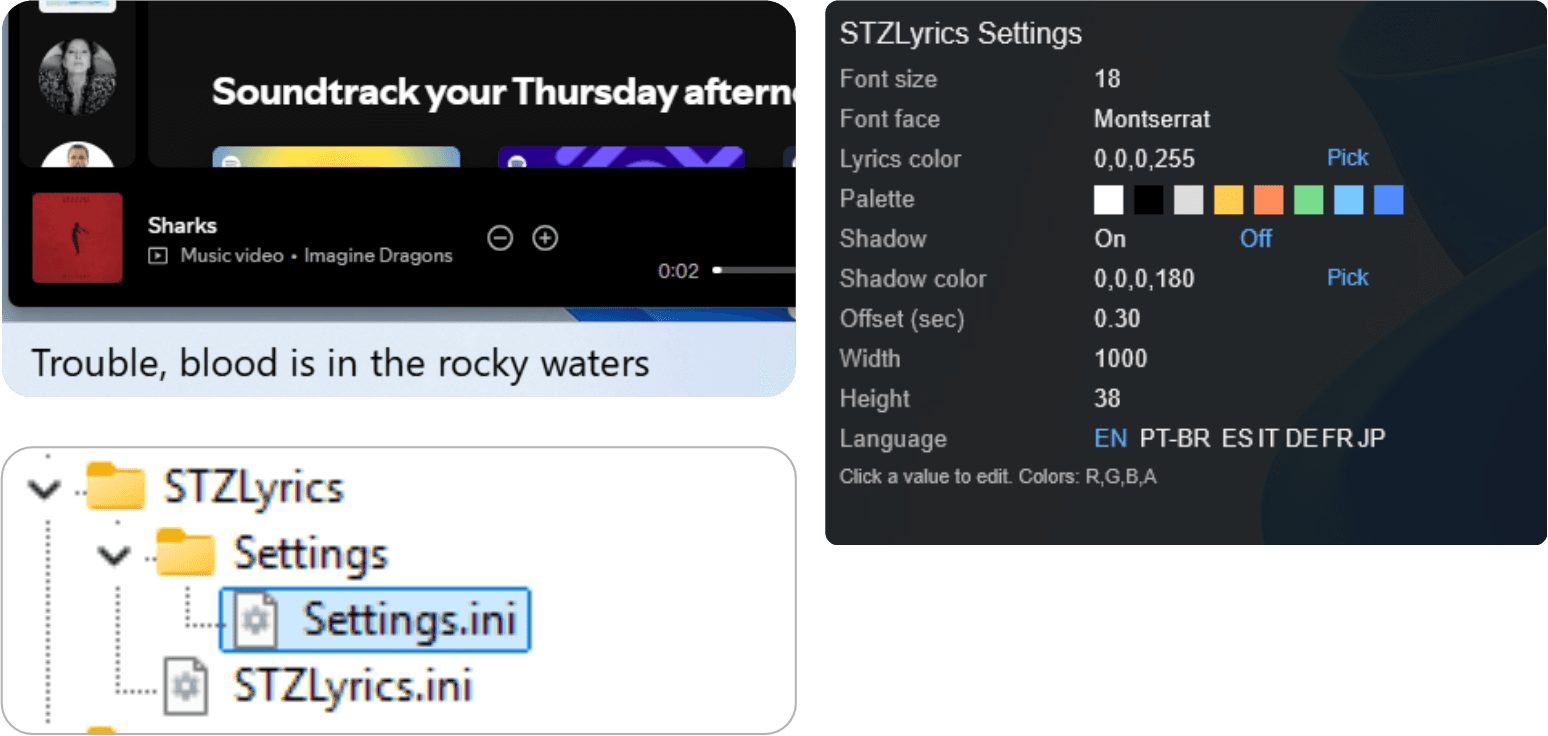Click the STZLyrics folder icon
1548x736 pixels.
[x=116, y=487]
